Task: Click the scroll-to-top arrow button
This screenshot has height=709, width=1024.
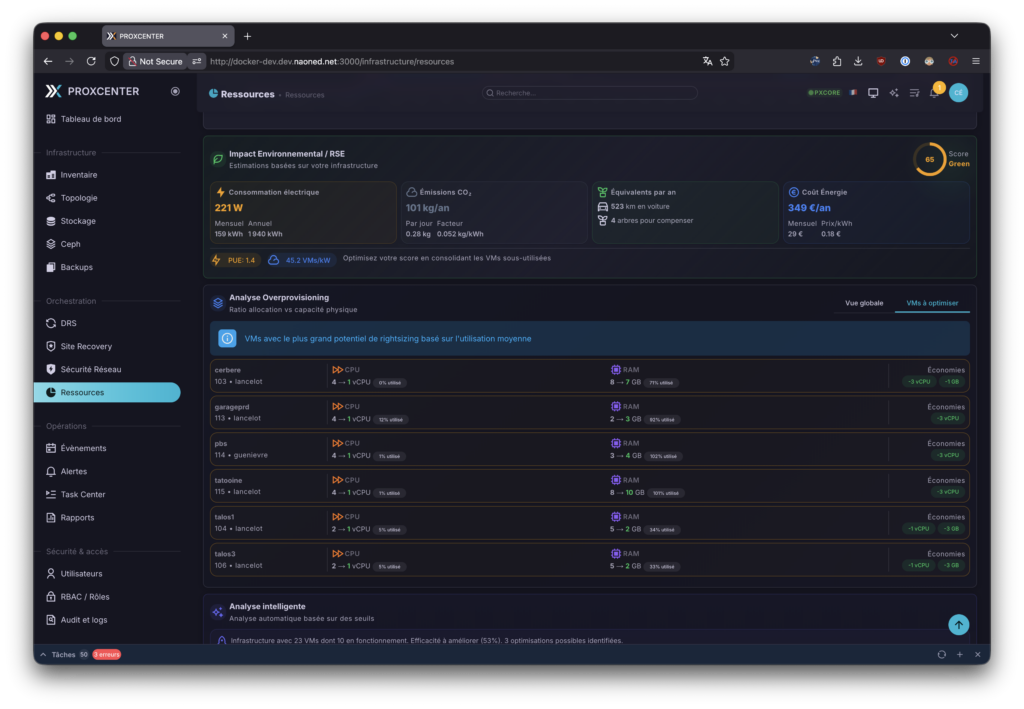Action: point(958,625)
